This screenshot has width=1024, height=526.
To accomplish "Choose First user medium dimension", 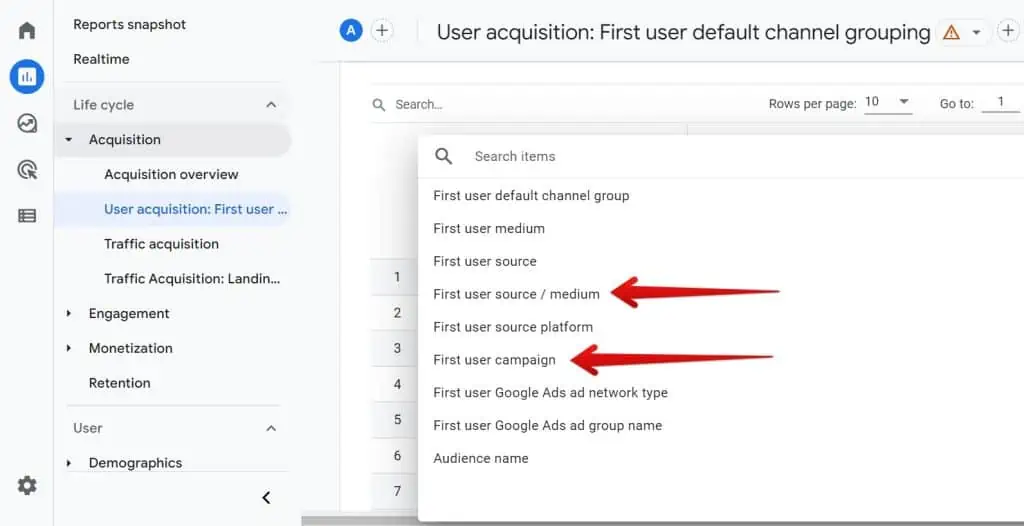I will [x=488, y=228].
